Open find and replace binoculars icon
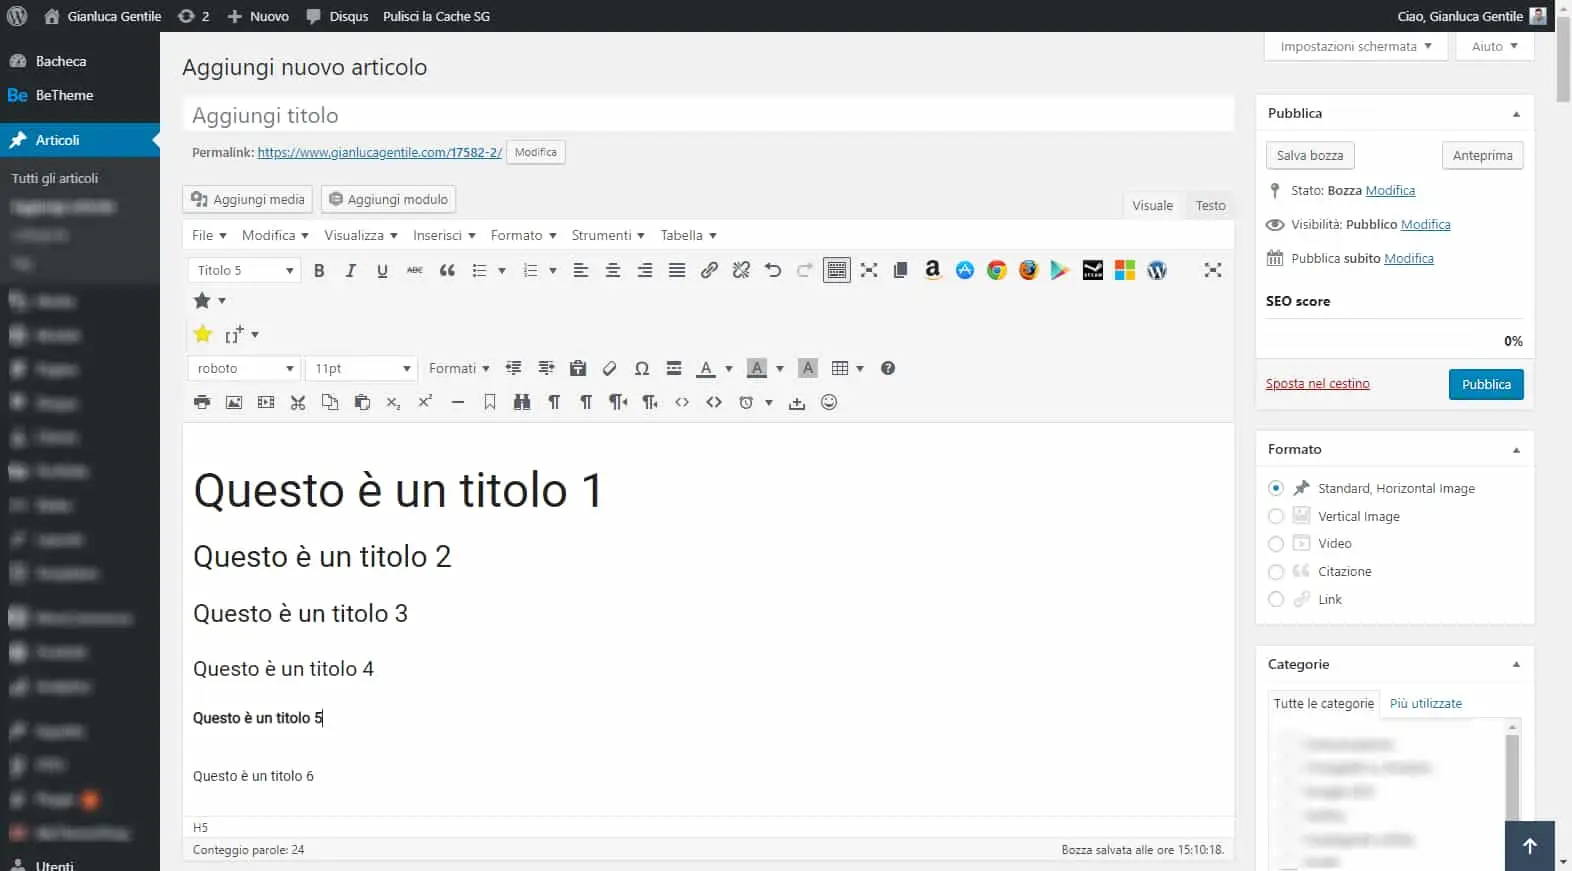This screenshot has width=1572, height=871. [522, 402]
